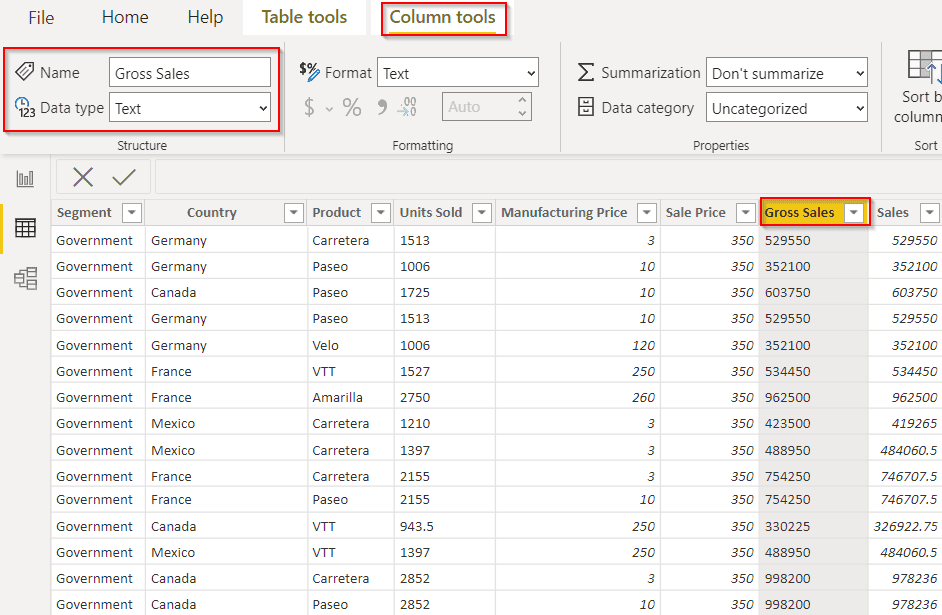Click the Data type icon
The image size is (942, 615).
click(x=25, y=107)
